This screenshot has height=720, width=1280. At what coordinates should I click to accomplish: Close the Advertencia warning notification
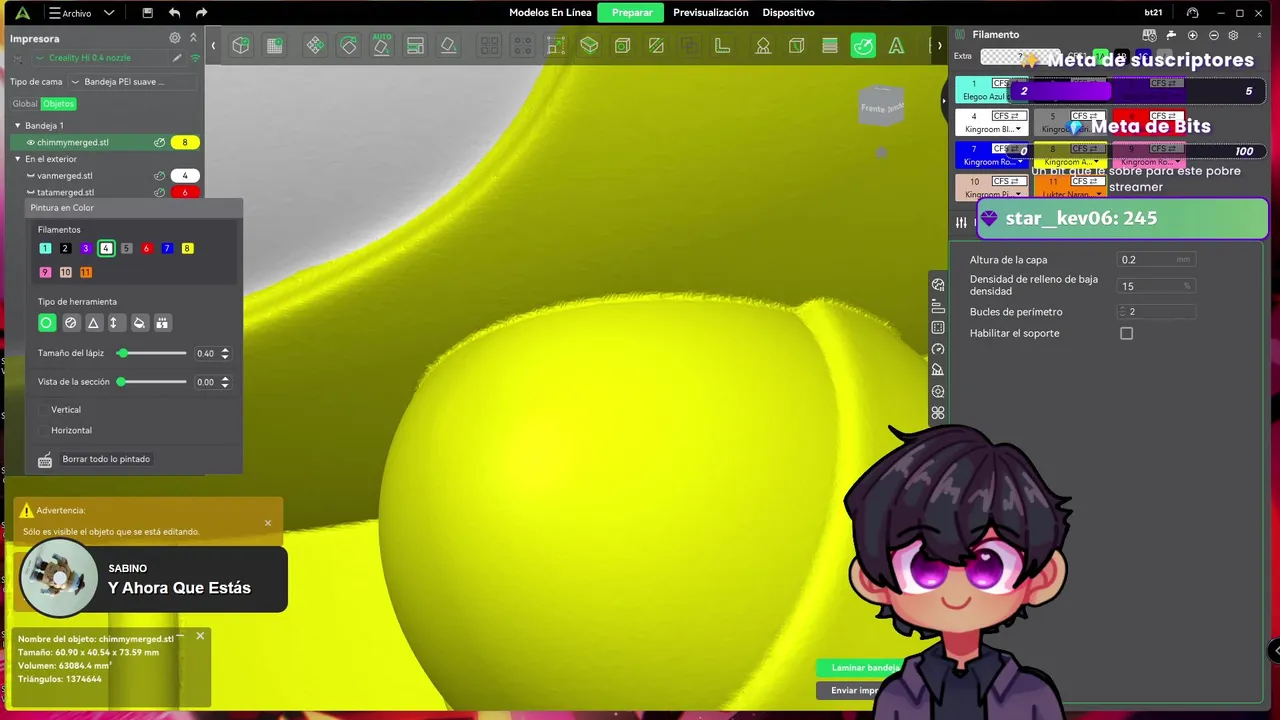pos(268,523)
